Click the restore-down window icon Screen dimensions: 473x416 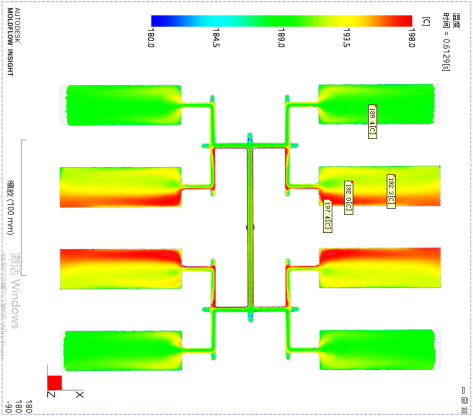464,400
